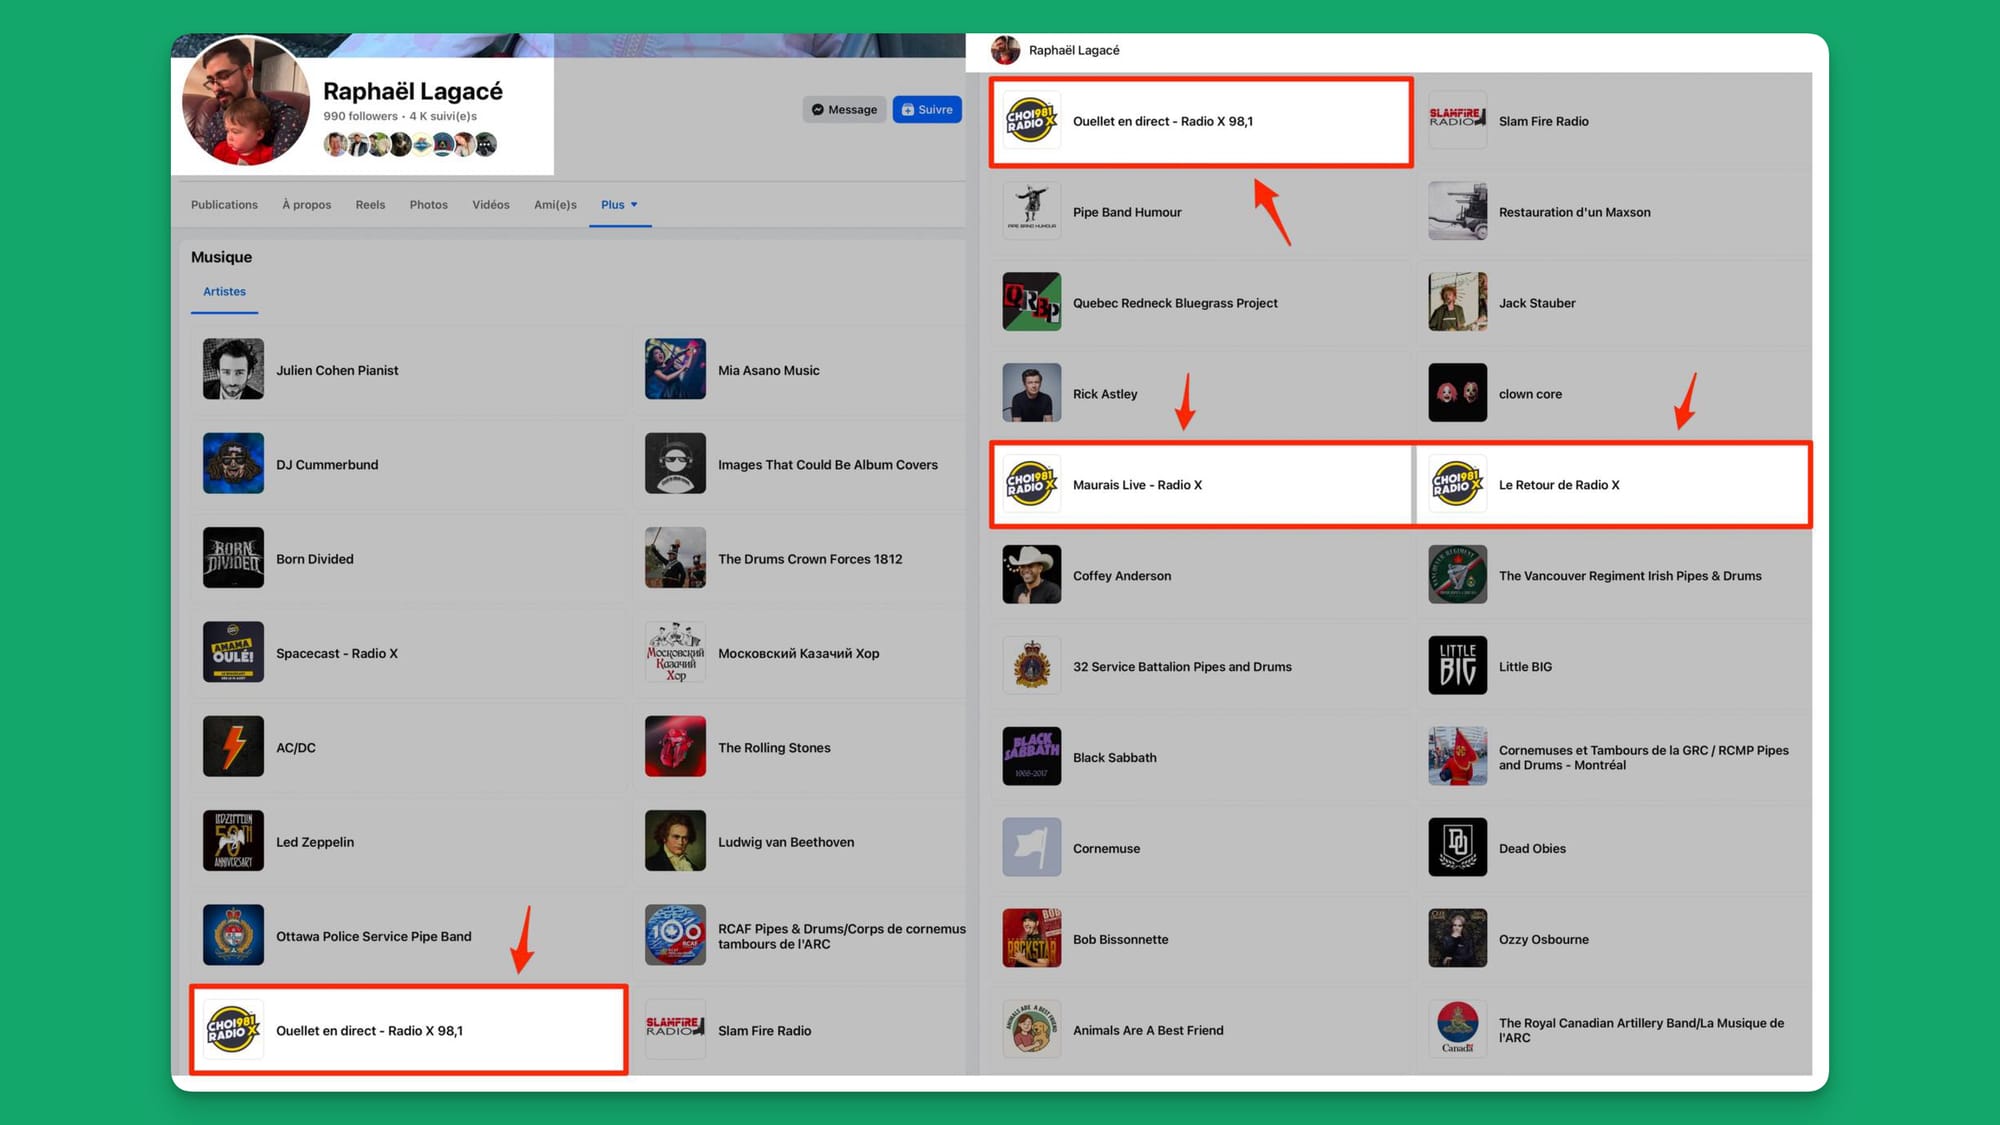Click the Pipe Band Humour icon
The height and width of the screenshot is (1125, 2000).
point(1031,211)
